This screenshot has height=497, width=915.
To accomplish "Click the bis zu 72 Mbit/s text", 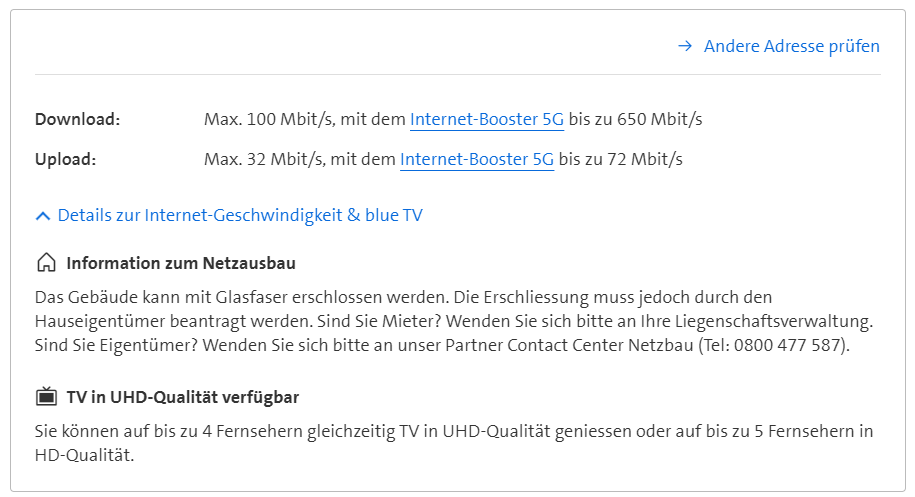I will (621, 159).
